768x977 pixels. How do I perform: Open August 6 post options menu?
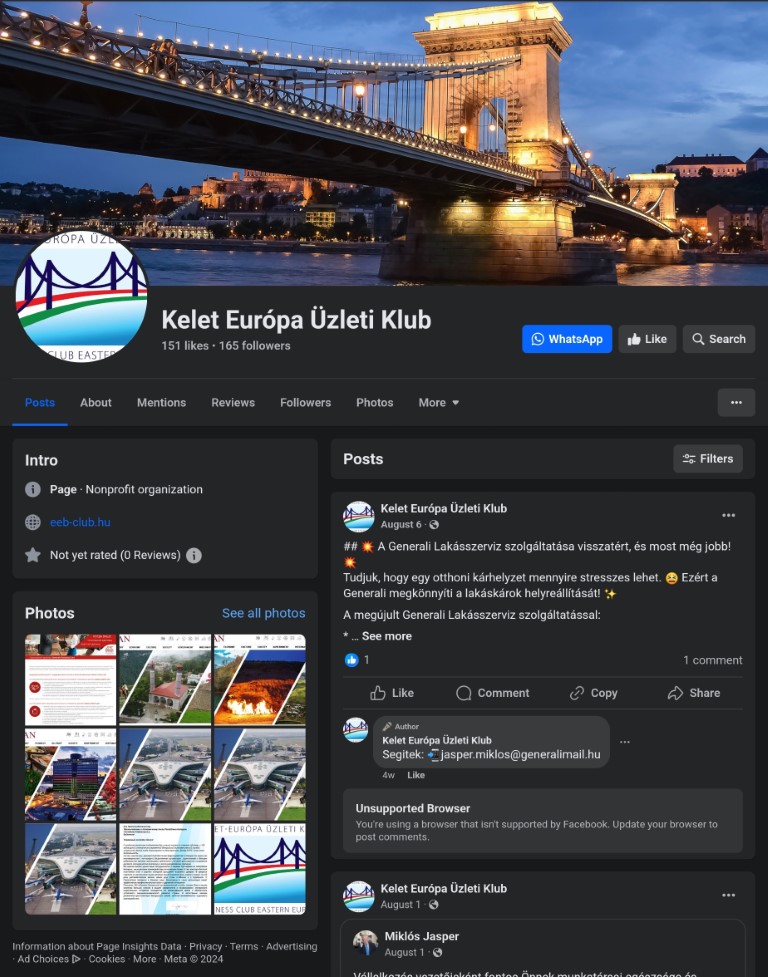(728, 515)
